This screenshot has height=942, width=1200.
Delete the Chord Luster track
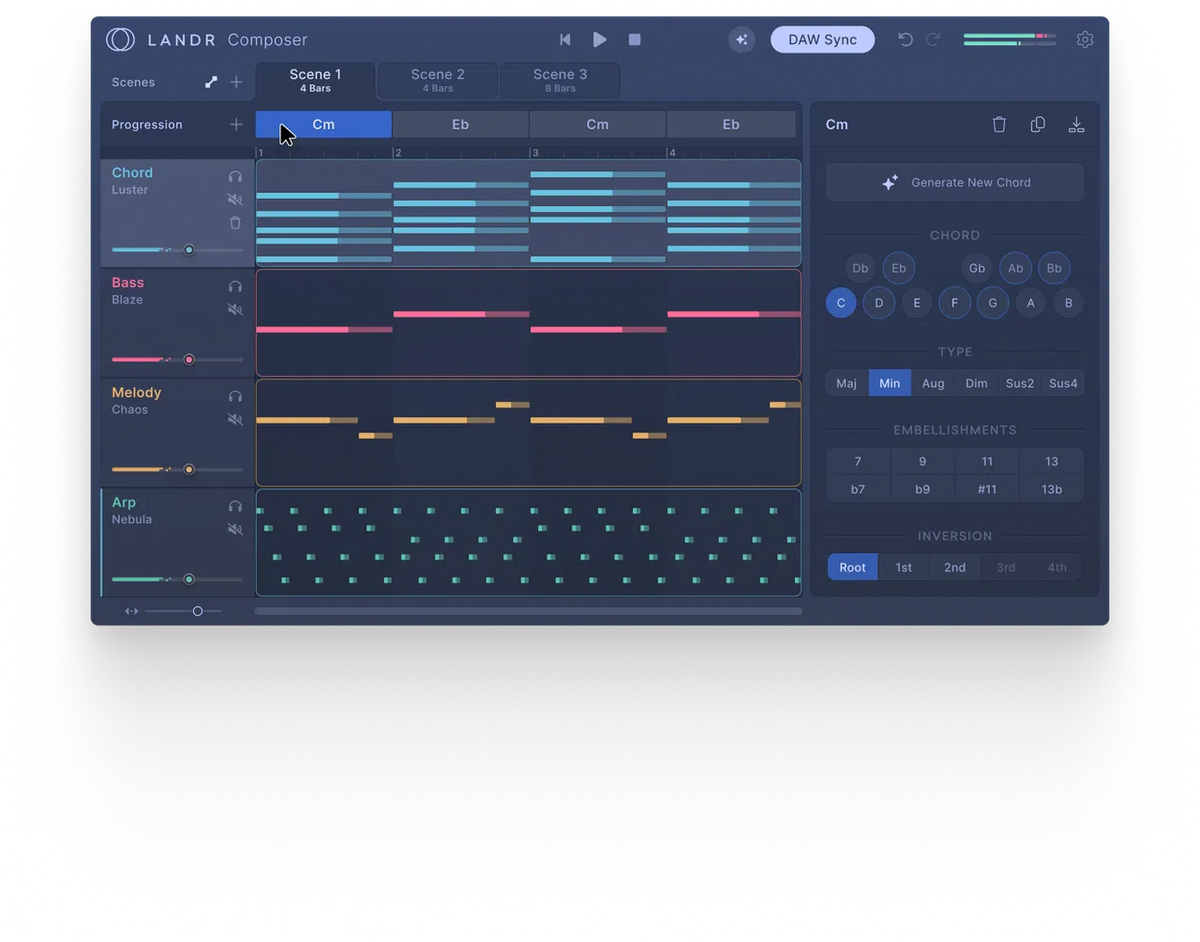[235, 223]
